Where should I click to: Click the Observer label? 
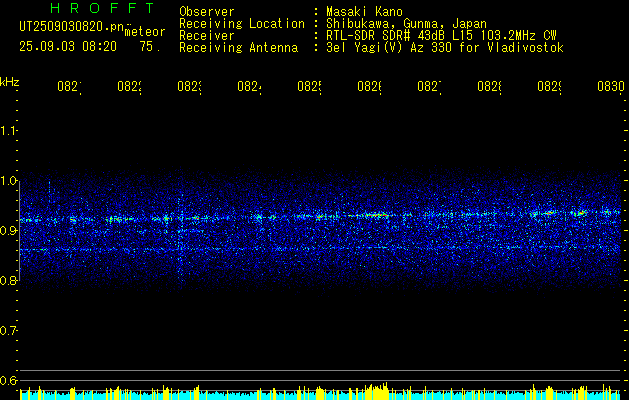pyautogui.click(x=207, y=12)
